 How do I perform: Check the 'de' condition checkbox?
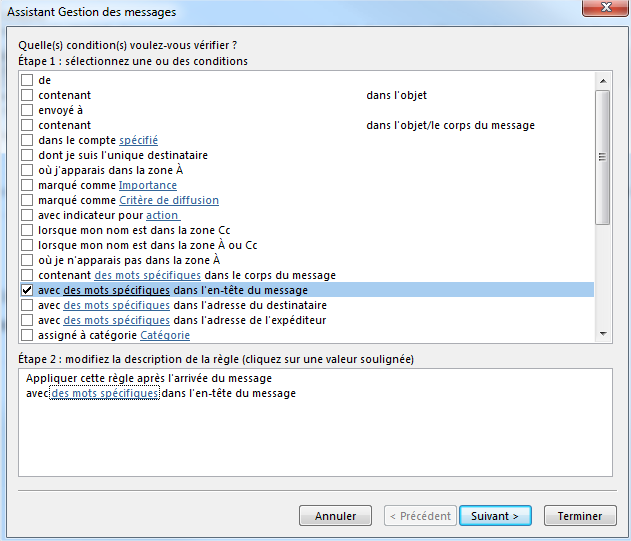pos(27,80)
